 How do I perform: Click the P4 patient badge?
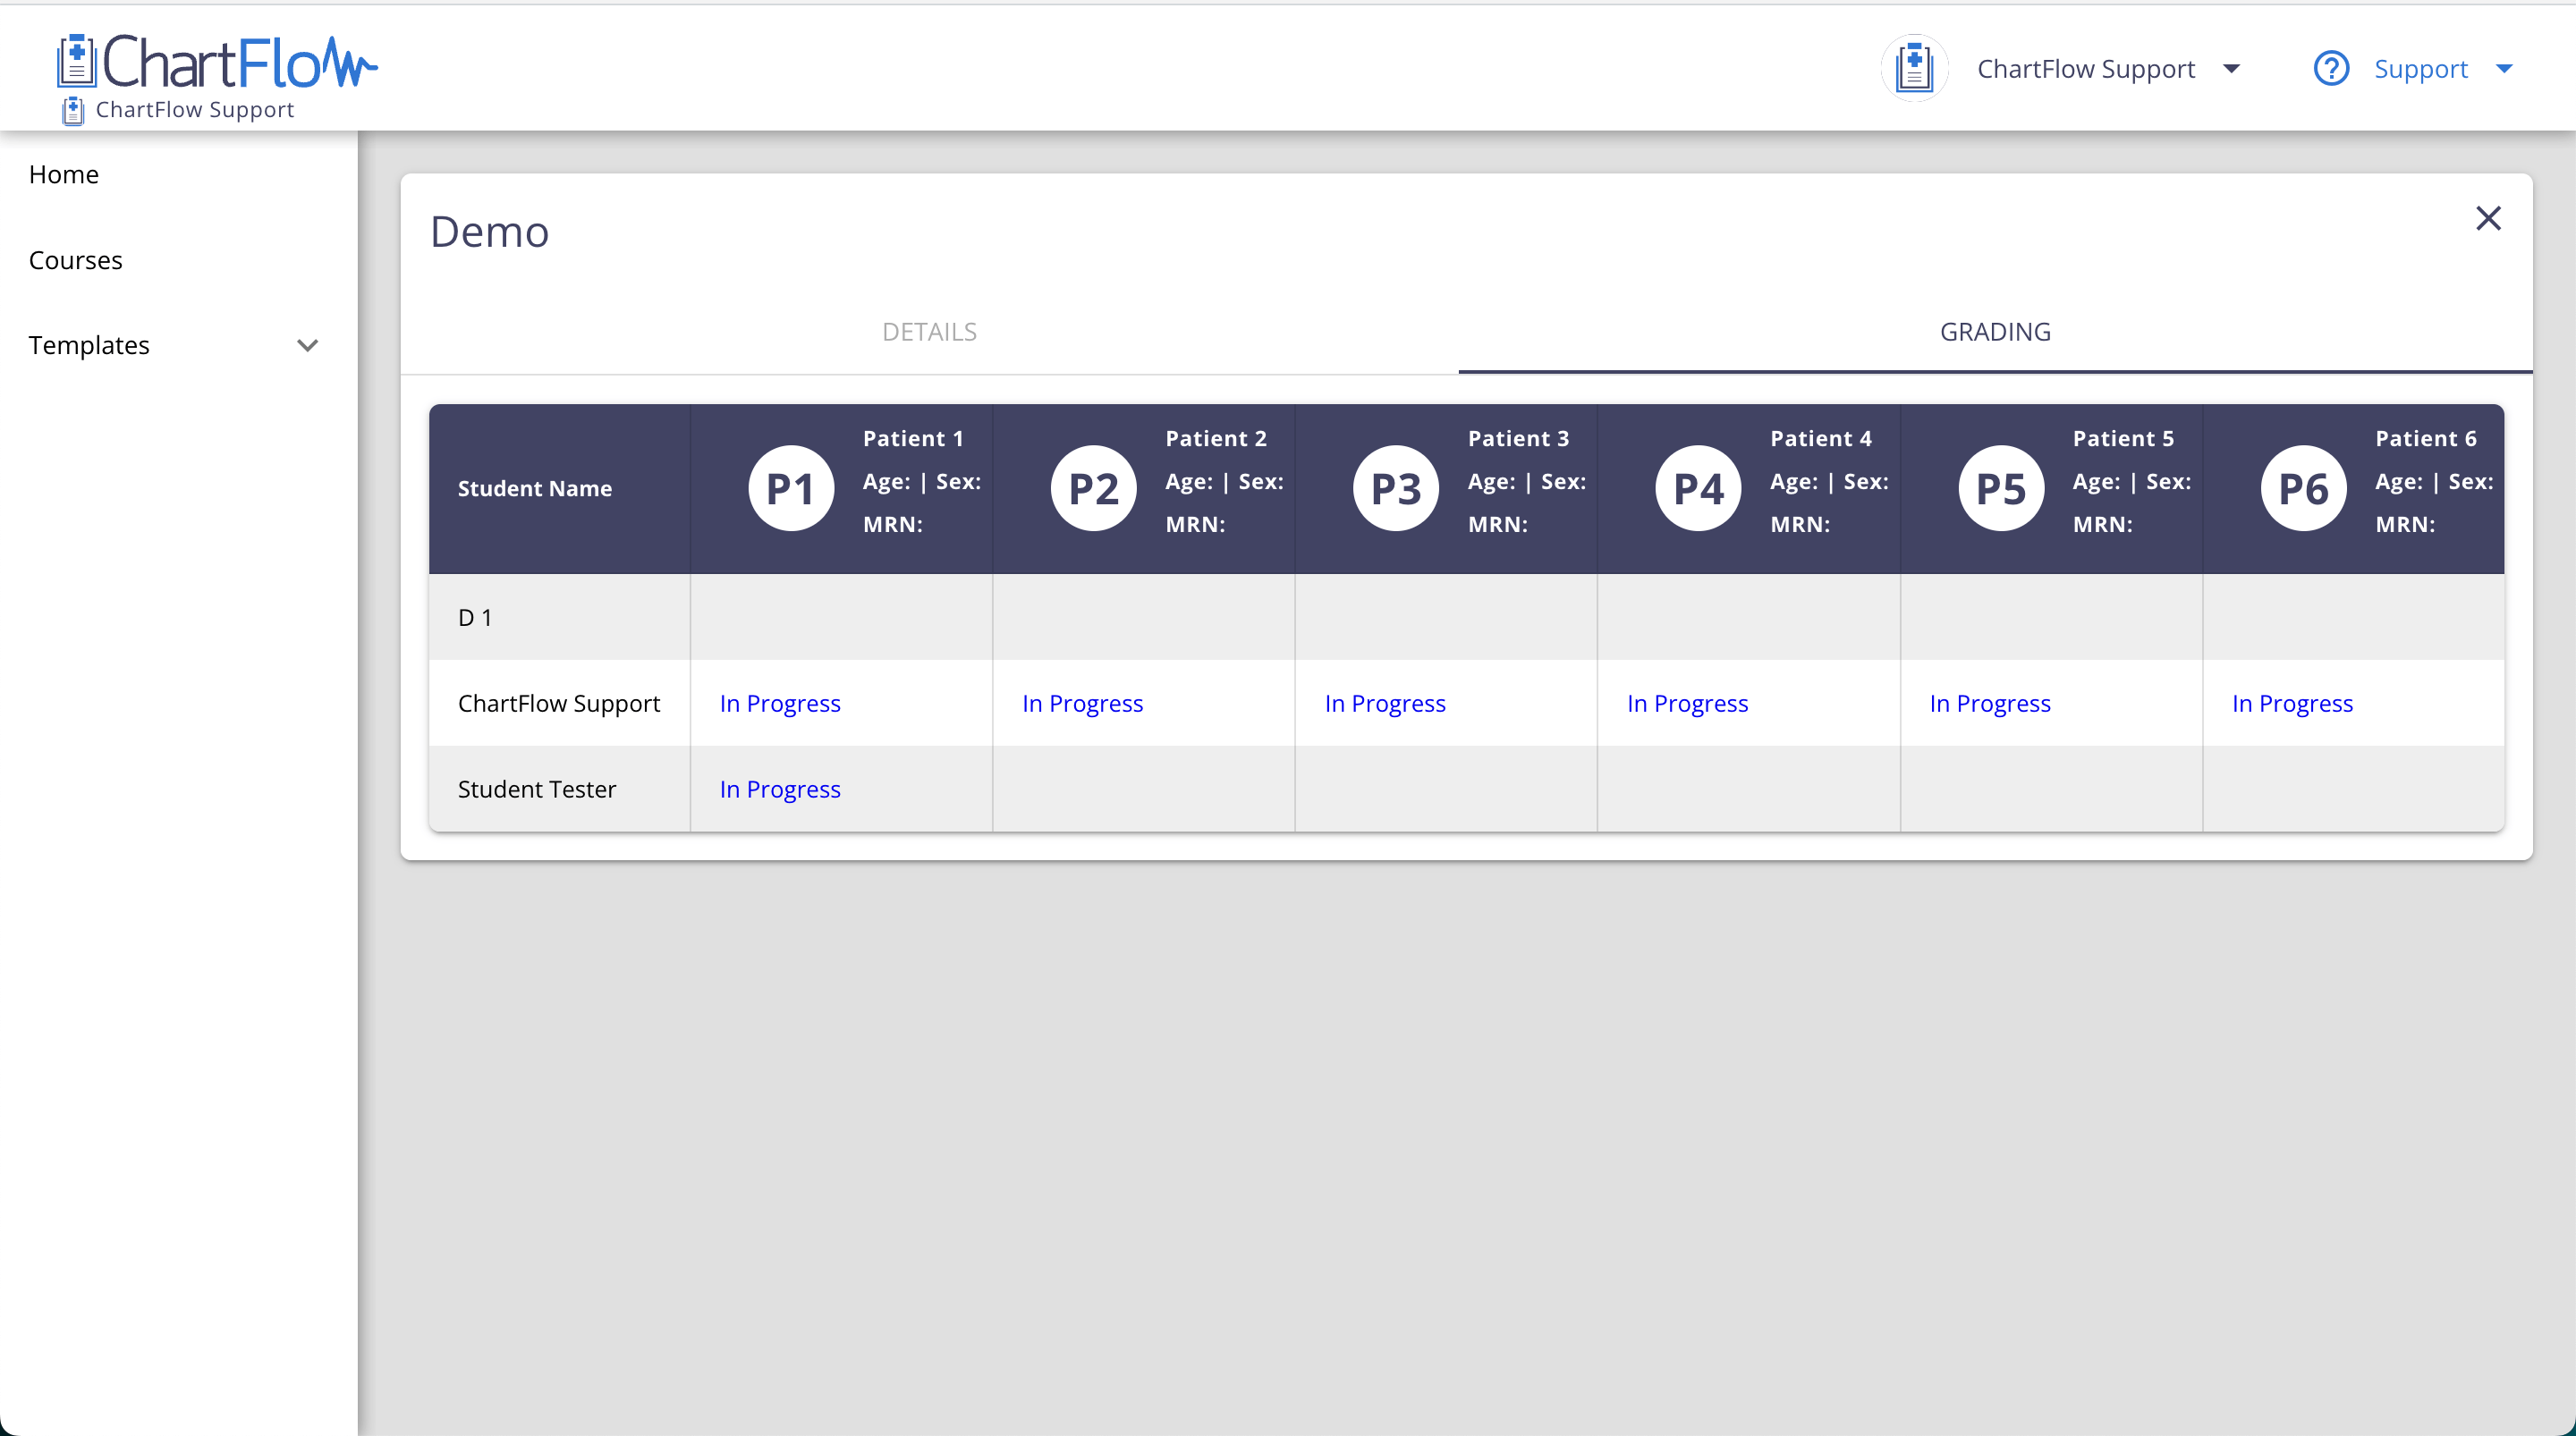[1698, 488]
